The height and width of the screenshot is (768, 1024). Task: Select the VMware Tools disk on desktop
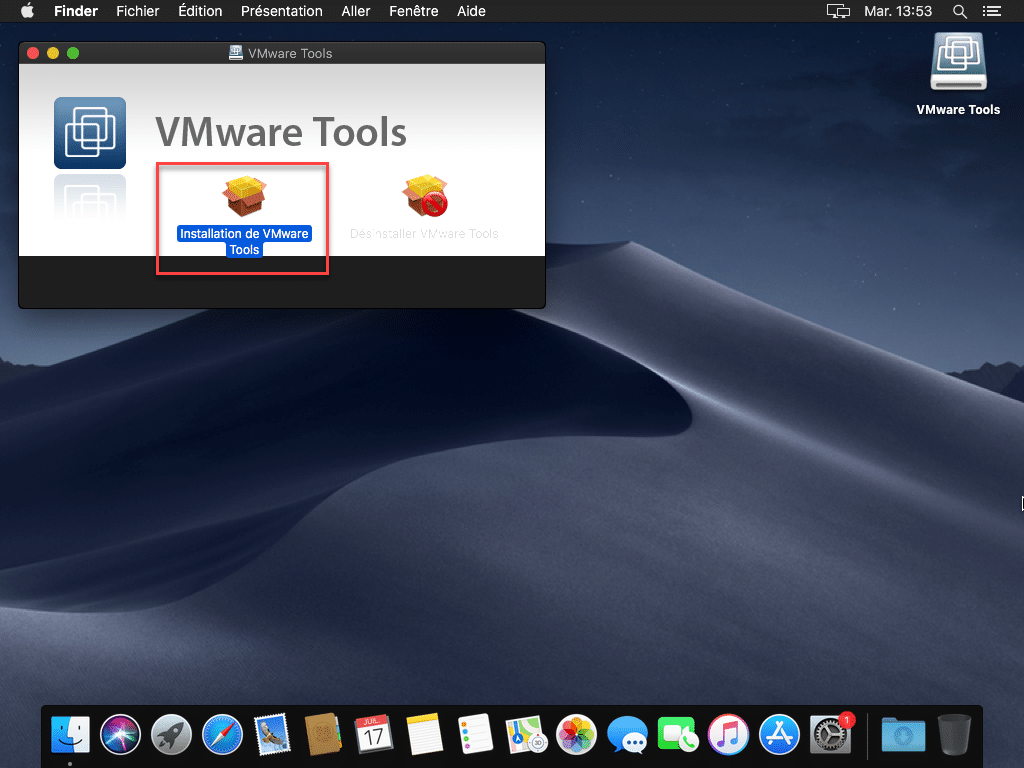click(958, 62)
